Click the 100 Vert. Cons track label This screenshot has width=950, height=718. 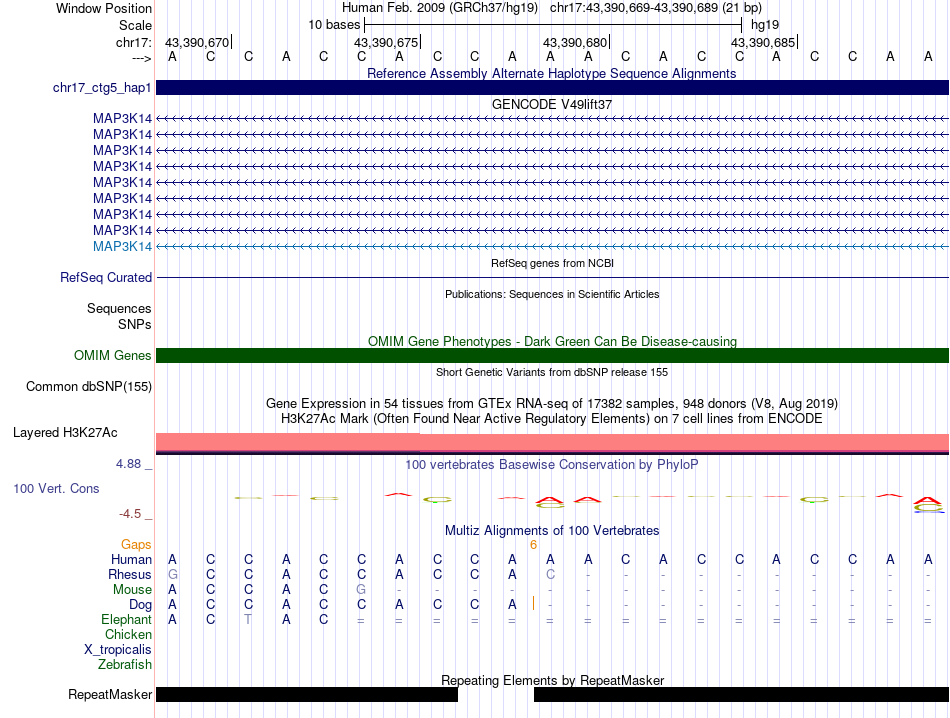[x=56, y=488]
